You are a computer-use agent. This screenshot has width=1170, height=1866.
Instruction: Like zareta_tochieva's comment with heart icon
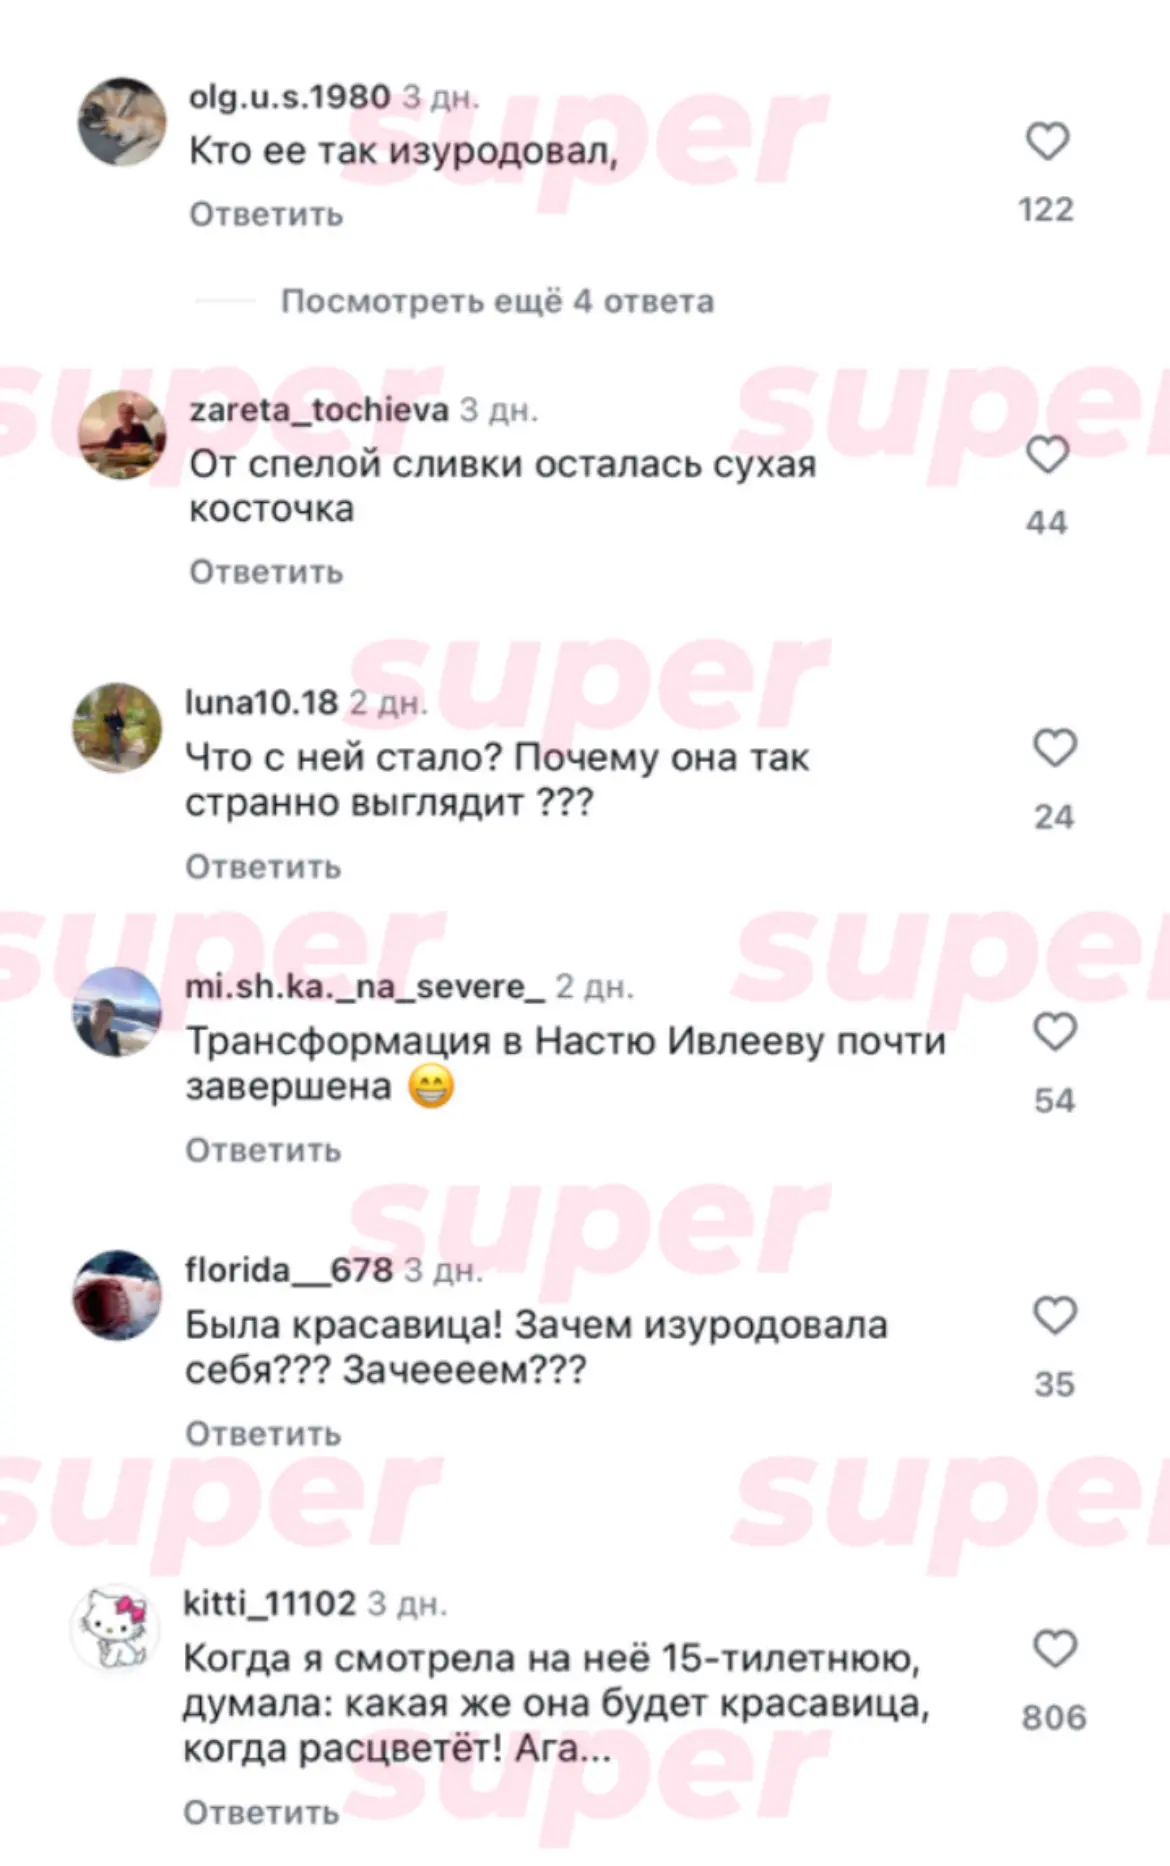pyautogui.click(x=1047, y=455)
